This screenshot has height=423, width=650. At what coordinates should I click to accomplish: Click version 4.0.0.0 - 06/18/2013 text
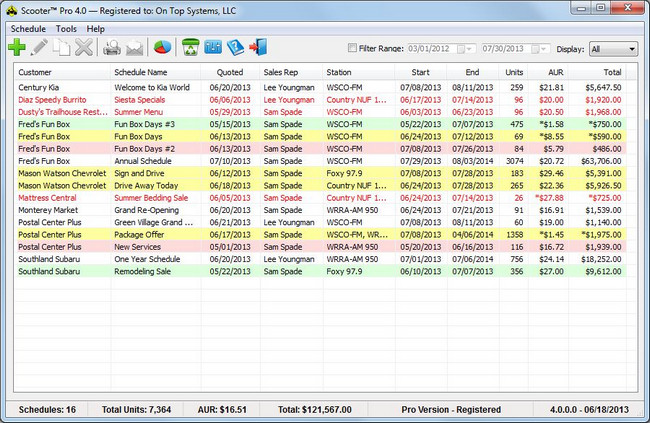point(589,410)
